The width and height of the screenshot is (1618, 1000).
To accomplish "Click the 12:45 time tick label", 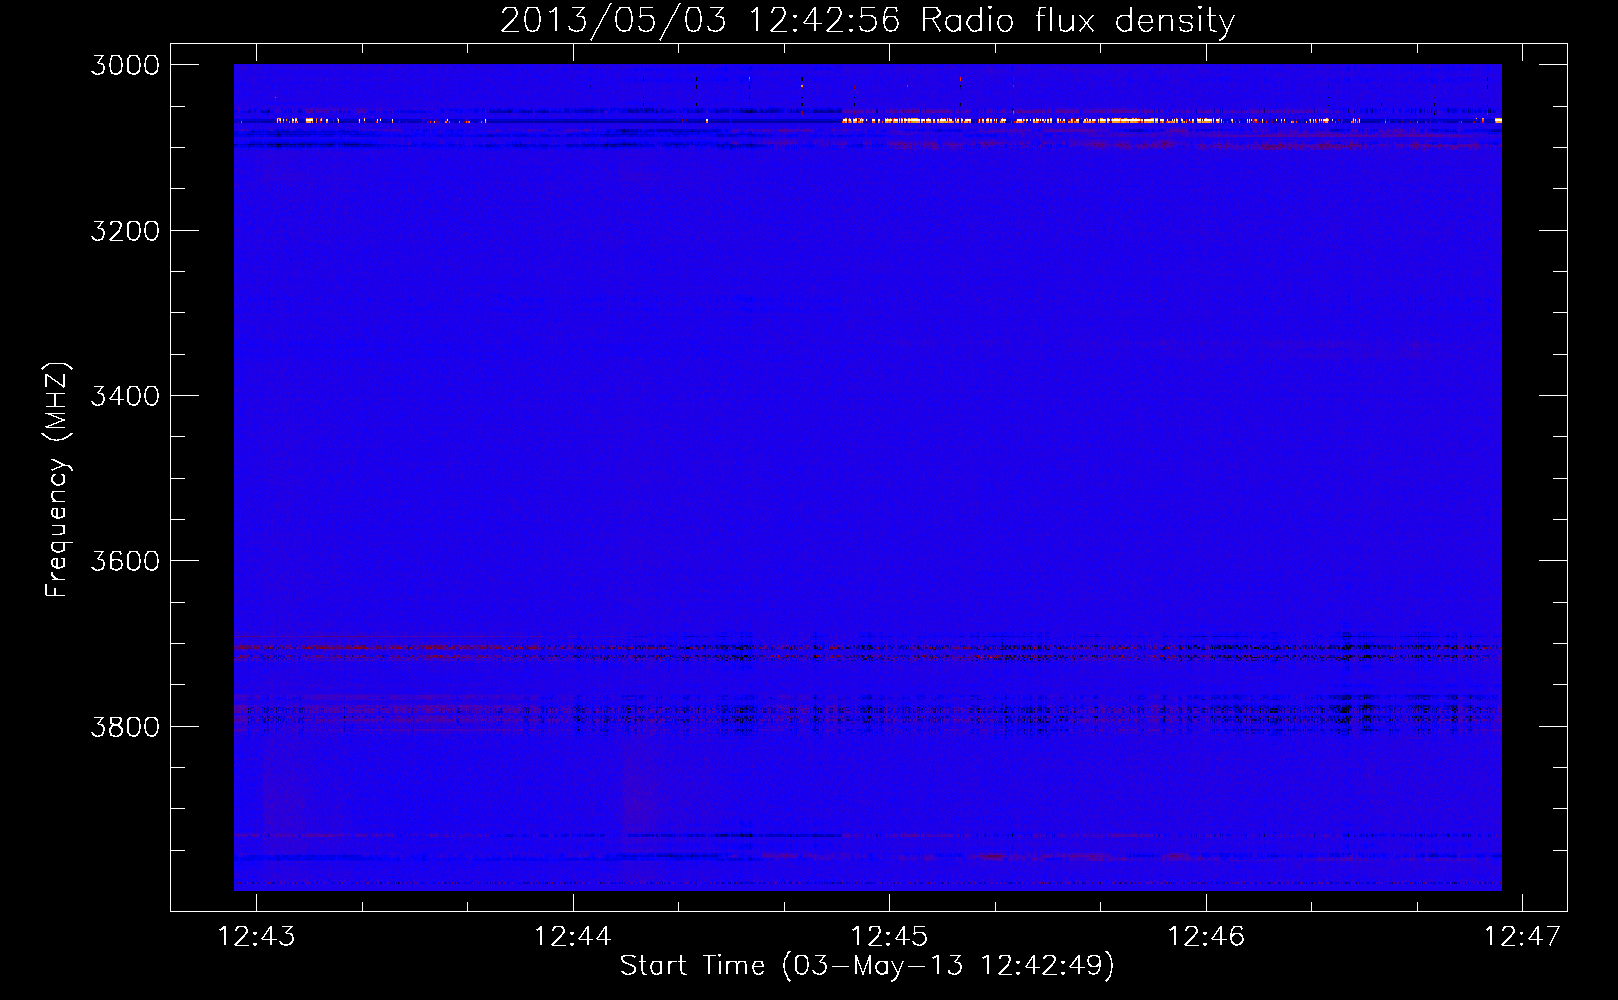I will pyautogui.click(x=889, y=936).
